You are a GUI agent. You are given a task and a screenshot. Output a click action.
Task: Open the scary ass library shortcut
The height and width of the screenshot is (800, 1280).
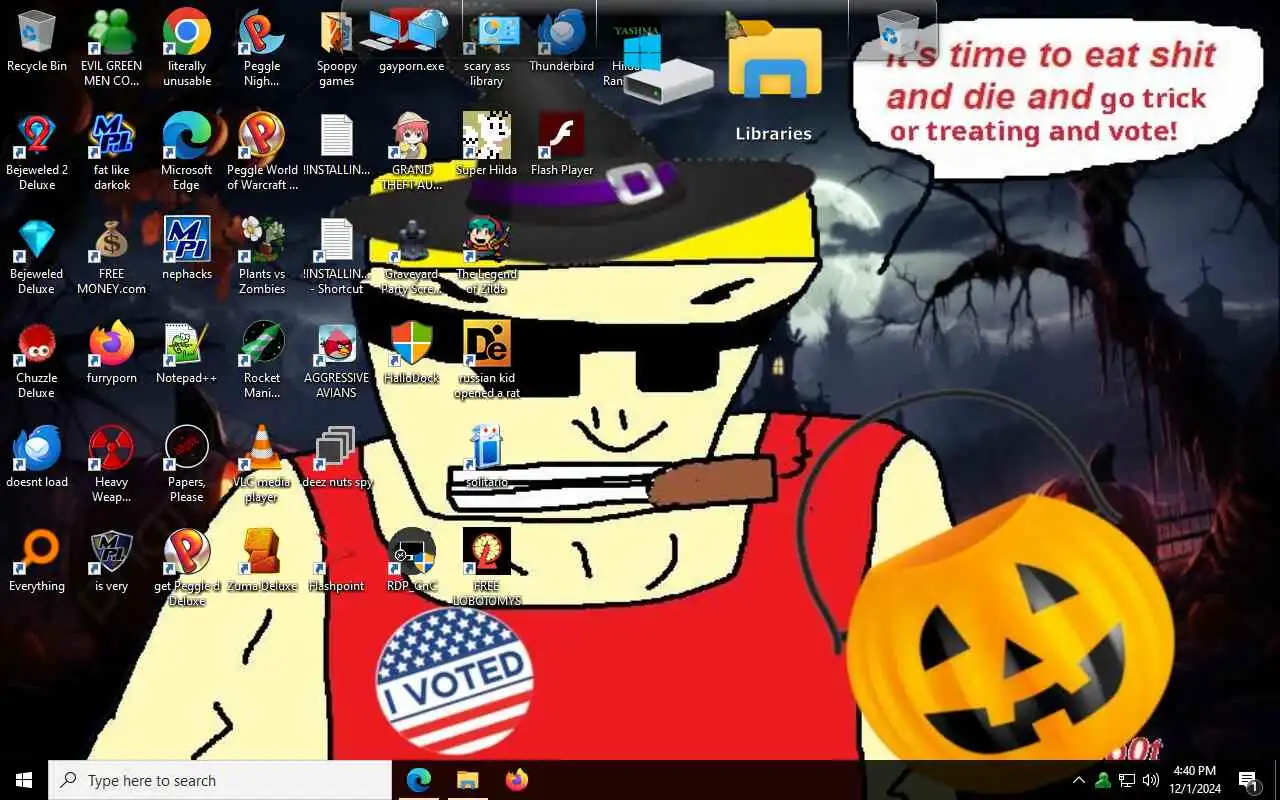click(x=487, y=48)
